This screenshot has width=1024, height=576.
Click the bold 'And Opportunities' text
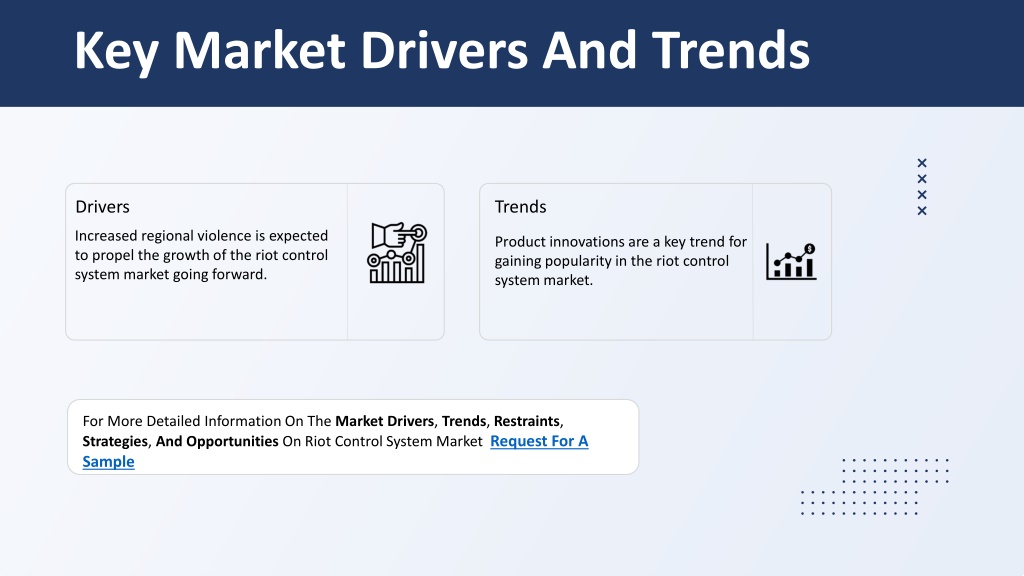click(x=217, y=441)
